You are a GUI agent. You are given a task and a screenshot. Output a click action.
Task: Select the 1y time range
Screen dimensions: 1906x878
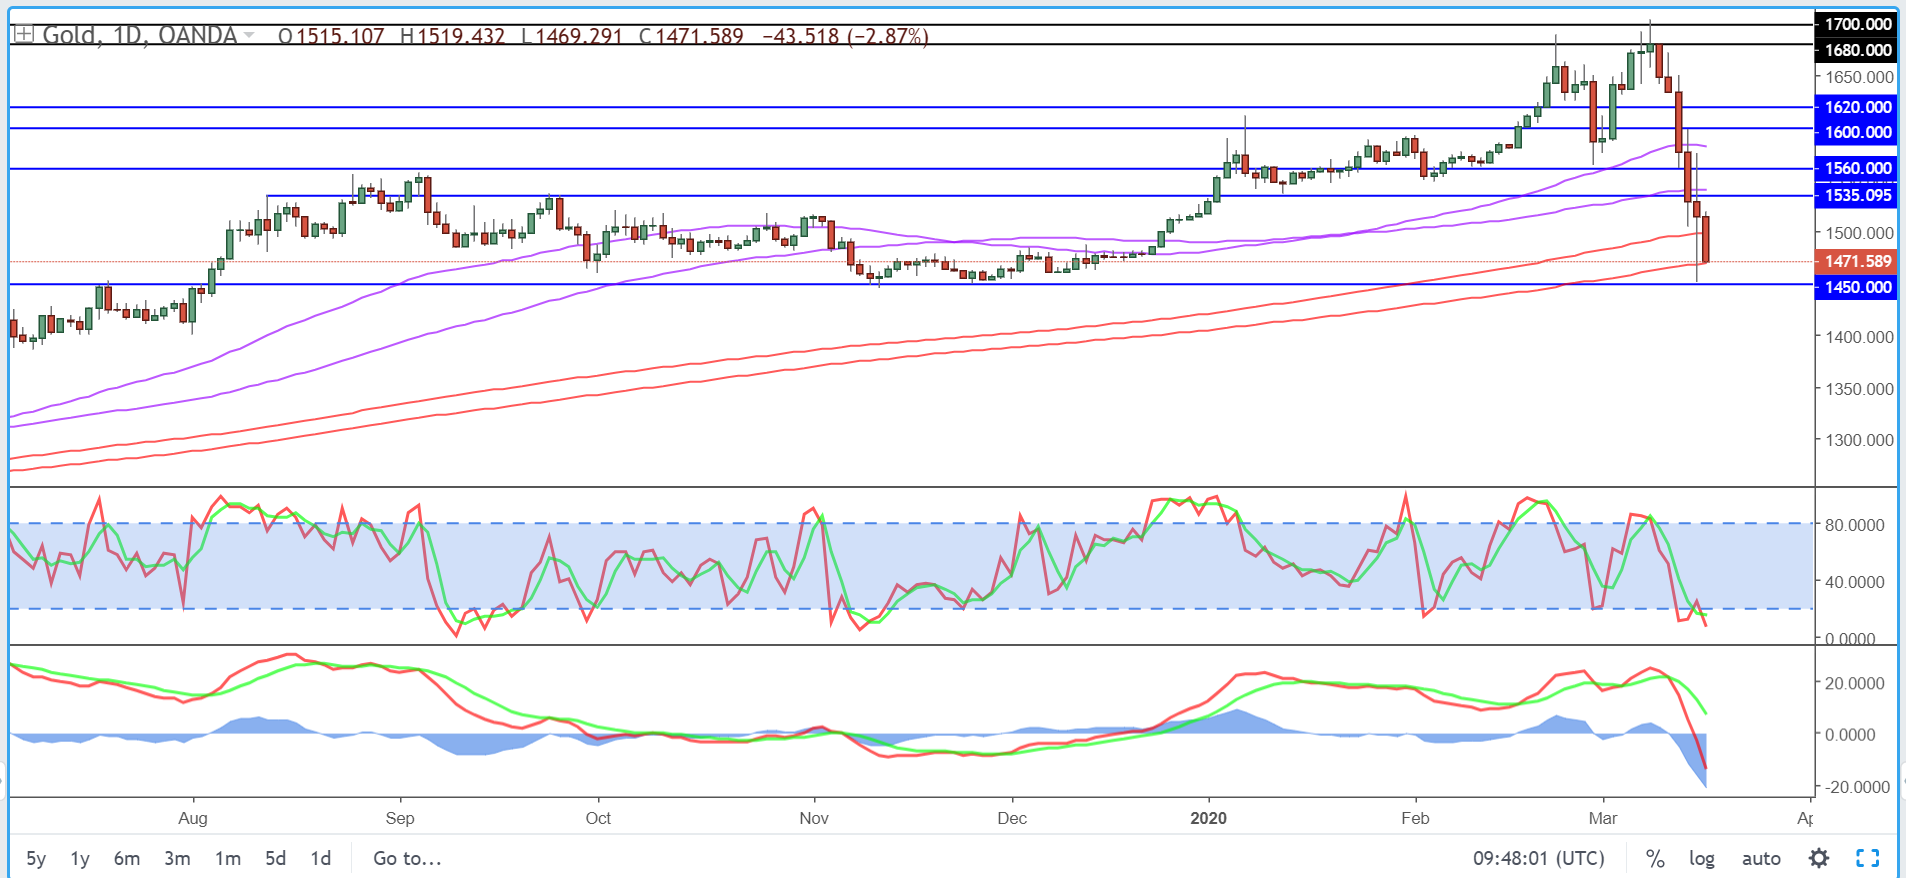click(80, 858)
